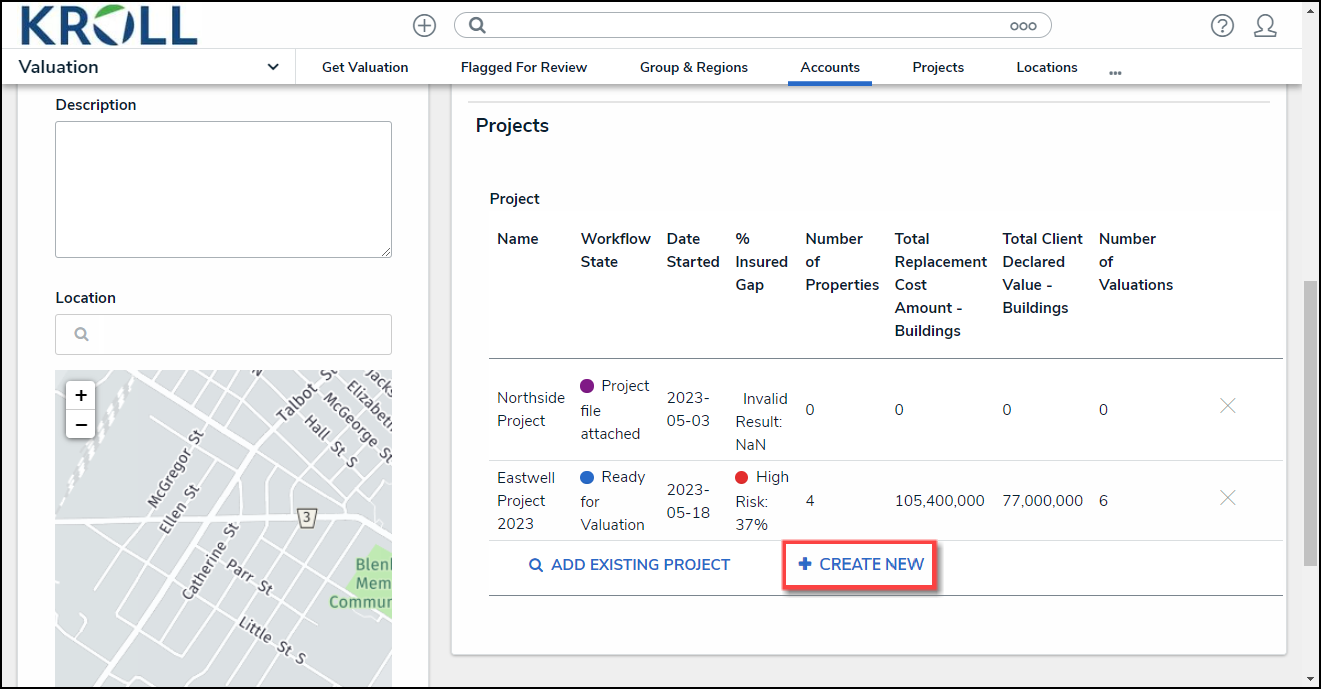Open the help question mark icon
The image size is (1321, 689).
point(1222,26)
